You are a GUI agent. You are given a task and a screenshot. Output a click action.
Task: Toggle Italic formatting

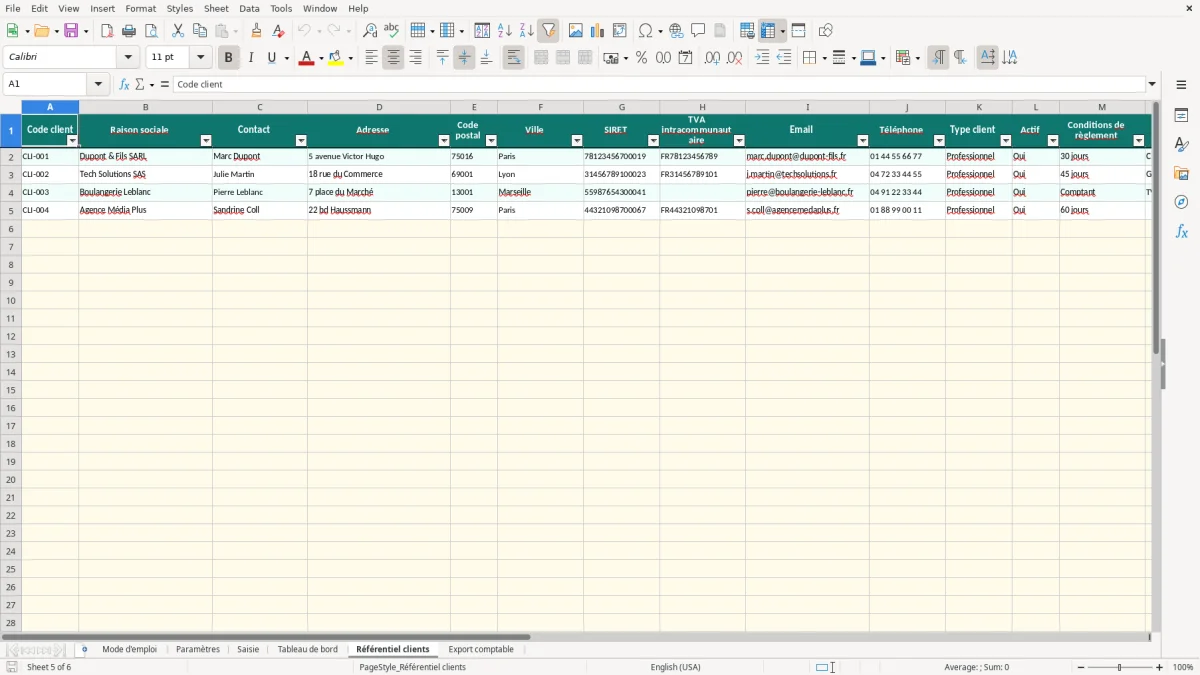click(250, 58)
